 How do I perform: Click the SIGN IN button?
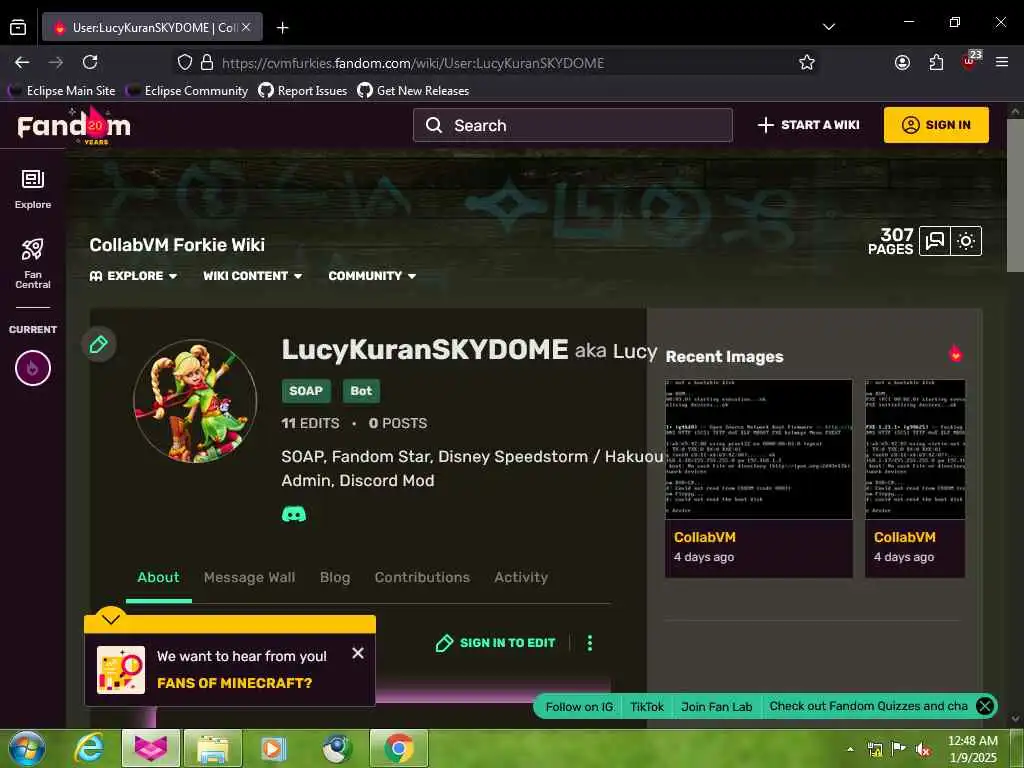[936, 125]
